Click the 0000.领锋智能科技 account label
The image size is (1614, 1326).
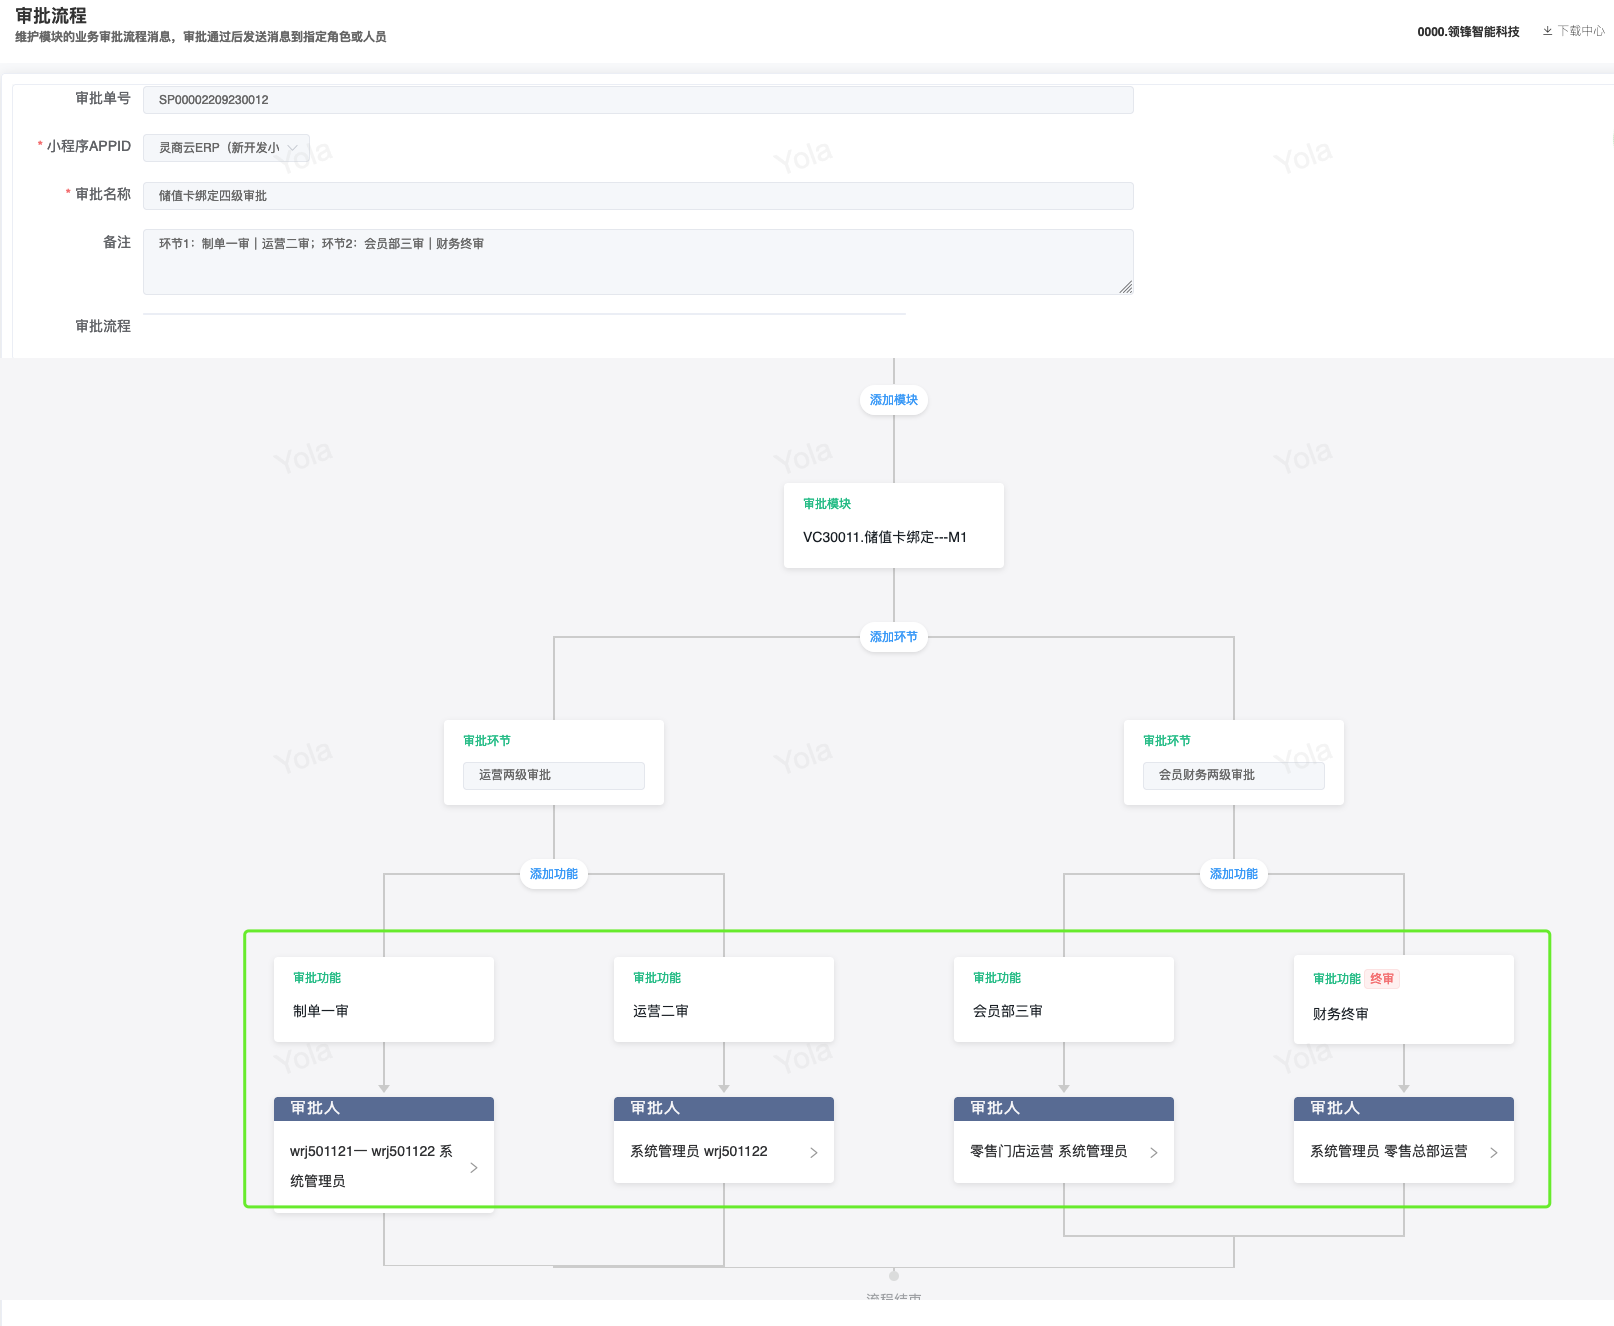click(x=1467, y=32)
